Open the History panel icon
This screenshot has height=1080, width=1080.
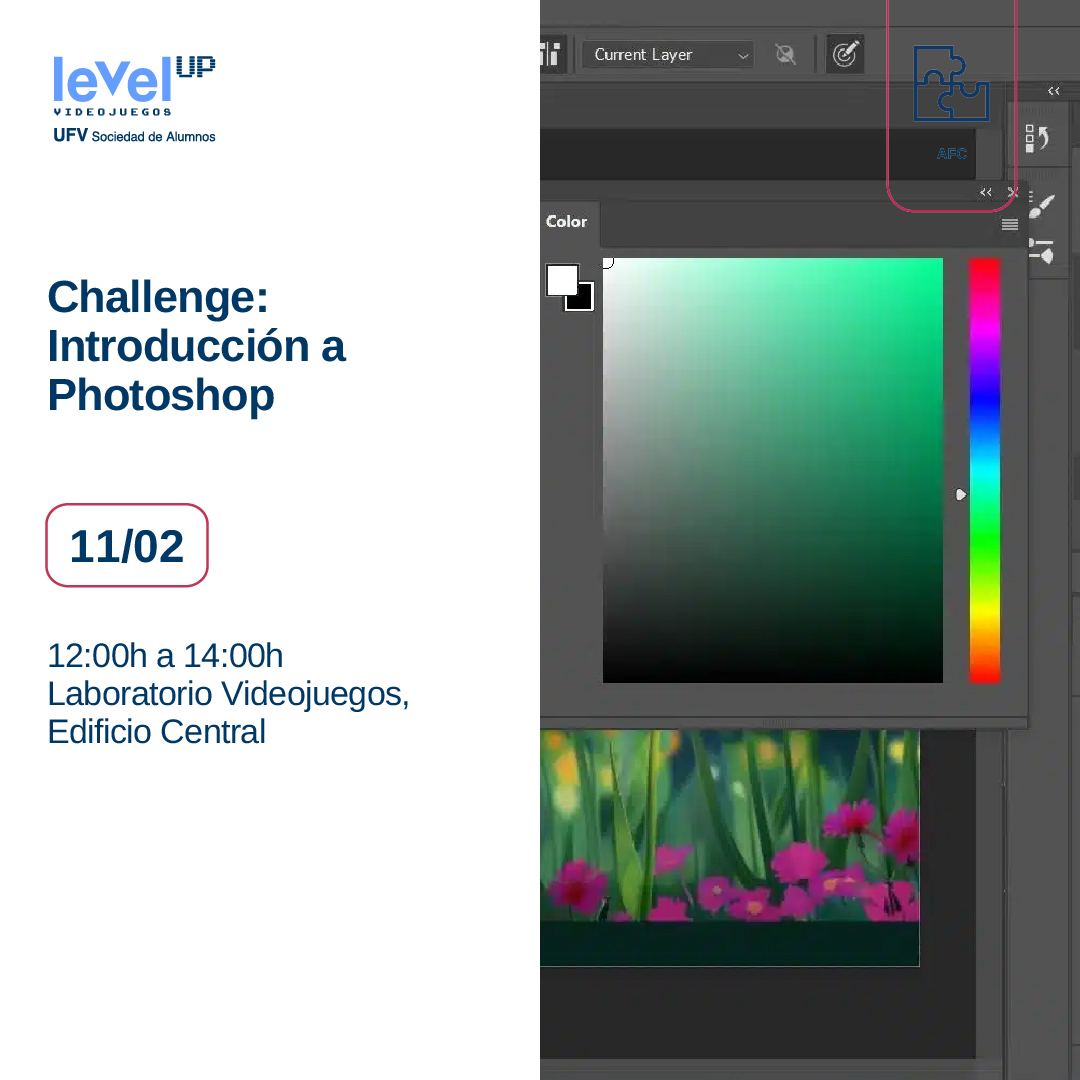1037,138
